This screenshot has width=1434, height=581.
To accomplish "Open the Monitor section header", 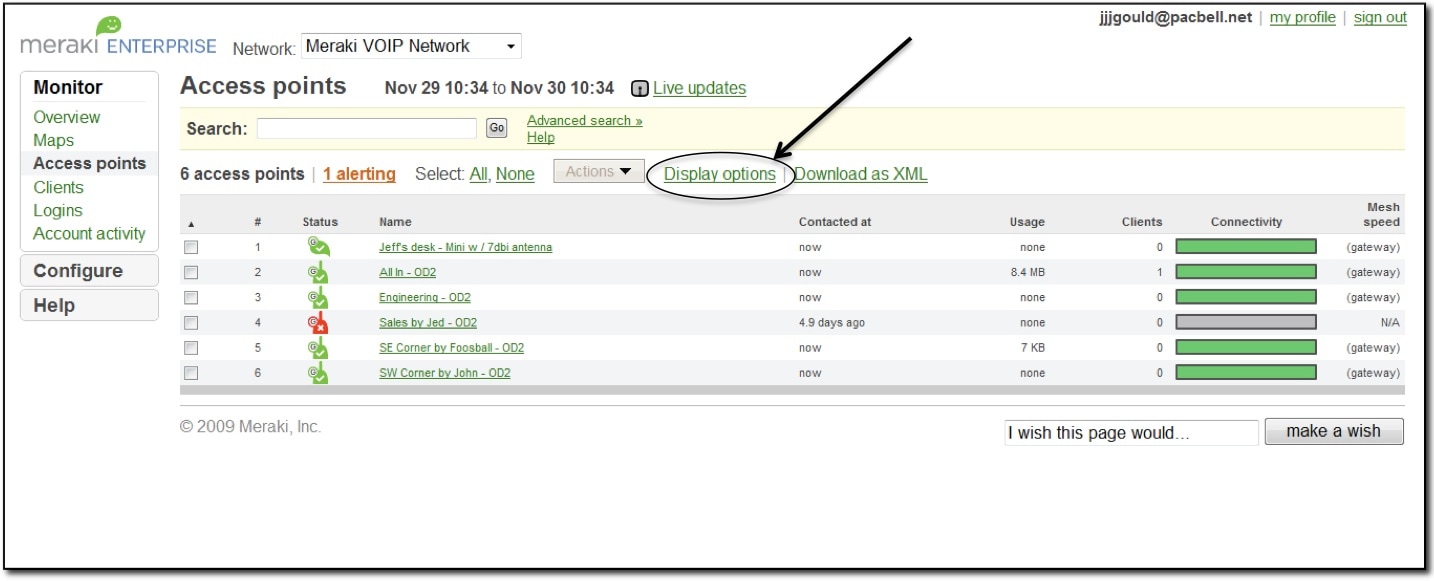I will click(x=68, y=87).
